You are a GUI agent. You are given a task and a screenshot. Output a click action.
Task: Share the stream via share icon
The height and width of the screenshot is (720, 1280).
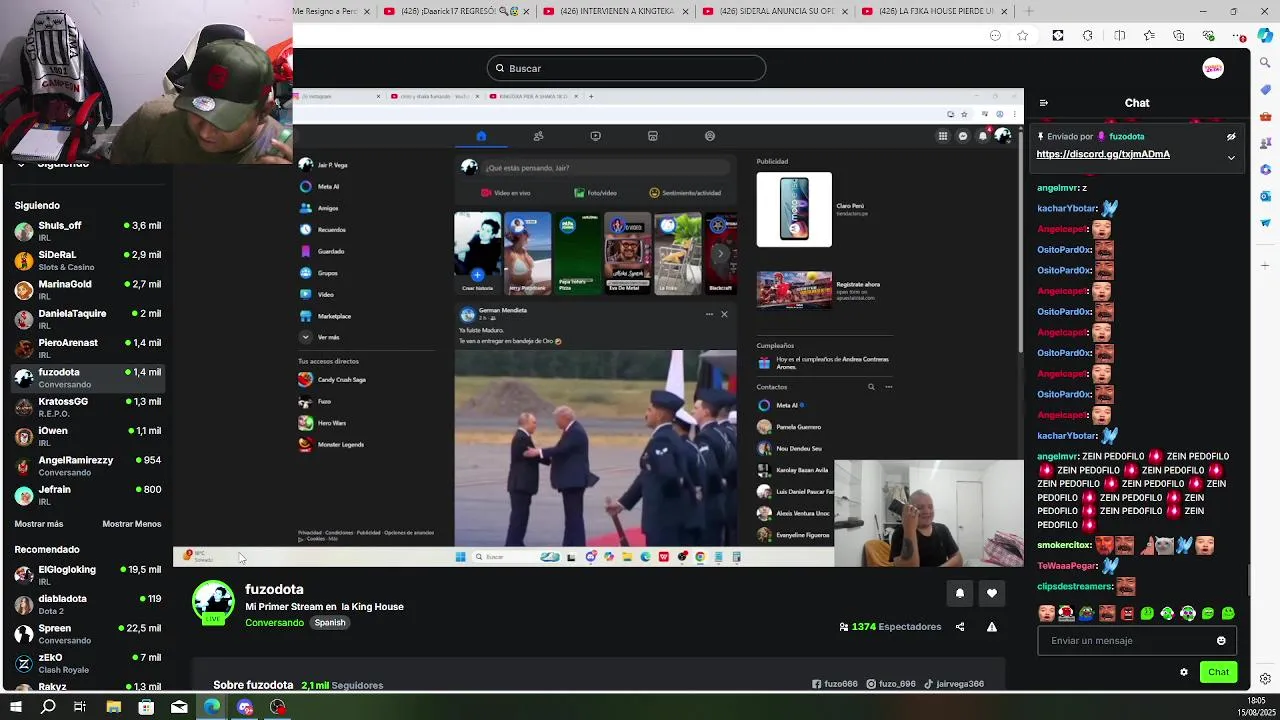pyautogui.click(x=960, y=627)
